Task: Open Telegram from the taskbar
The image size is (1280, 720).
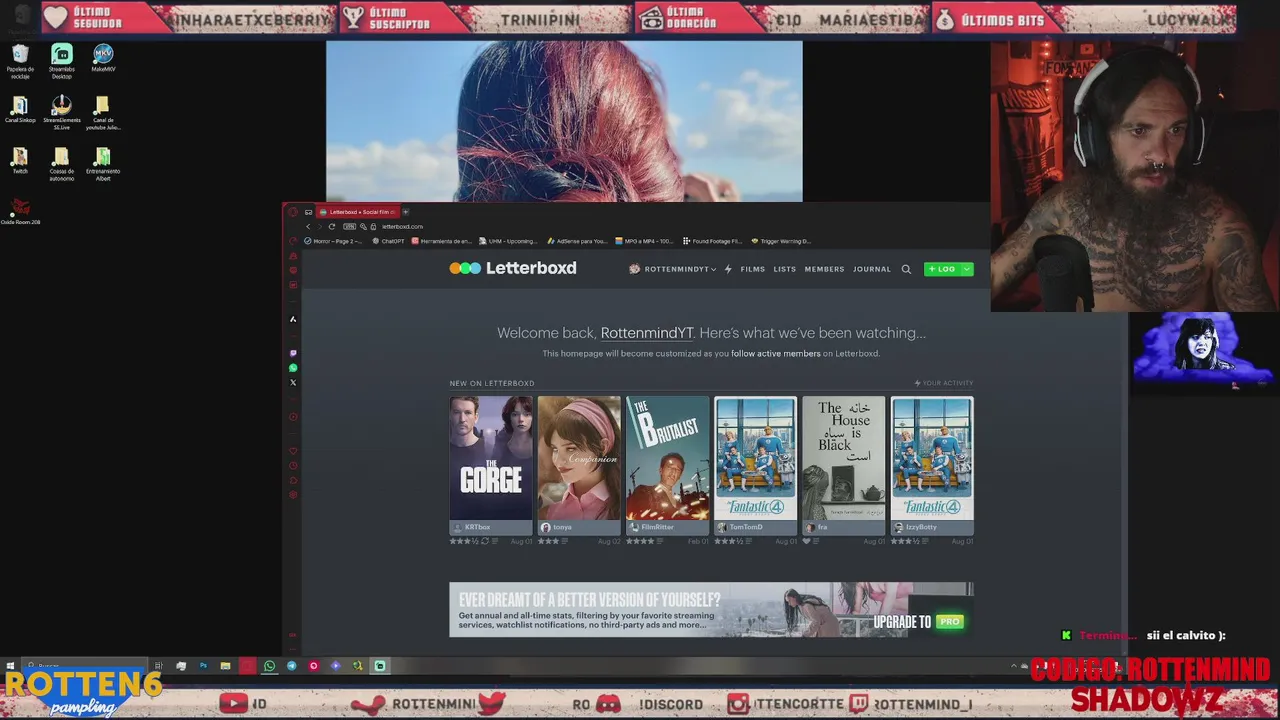Action: coord(292,666)
